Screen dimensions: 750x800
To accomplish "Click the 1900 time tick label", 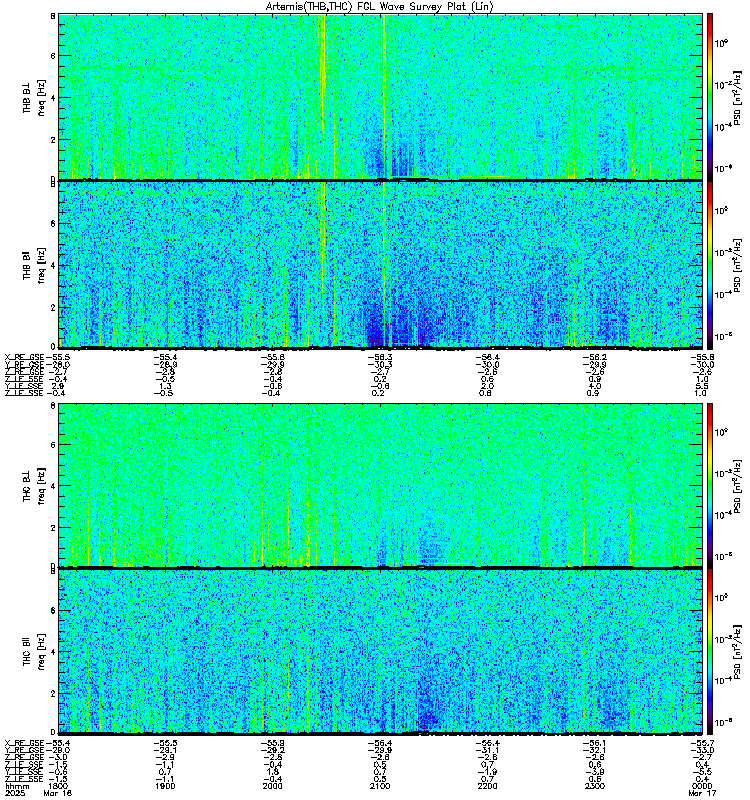I will point(165,786).
